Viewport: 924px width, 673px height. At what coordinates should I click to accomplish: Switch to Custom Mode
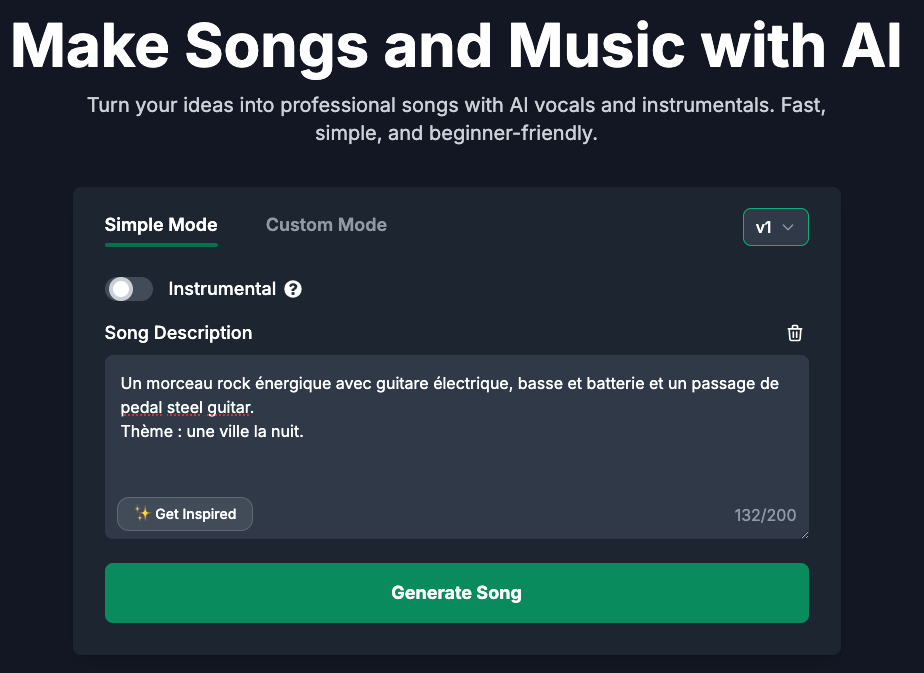(326, 224)
